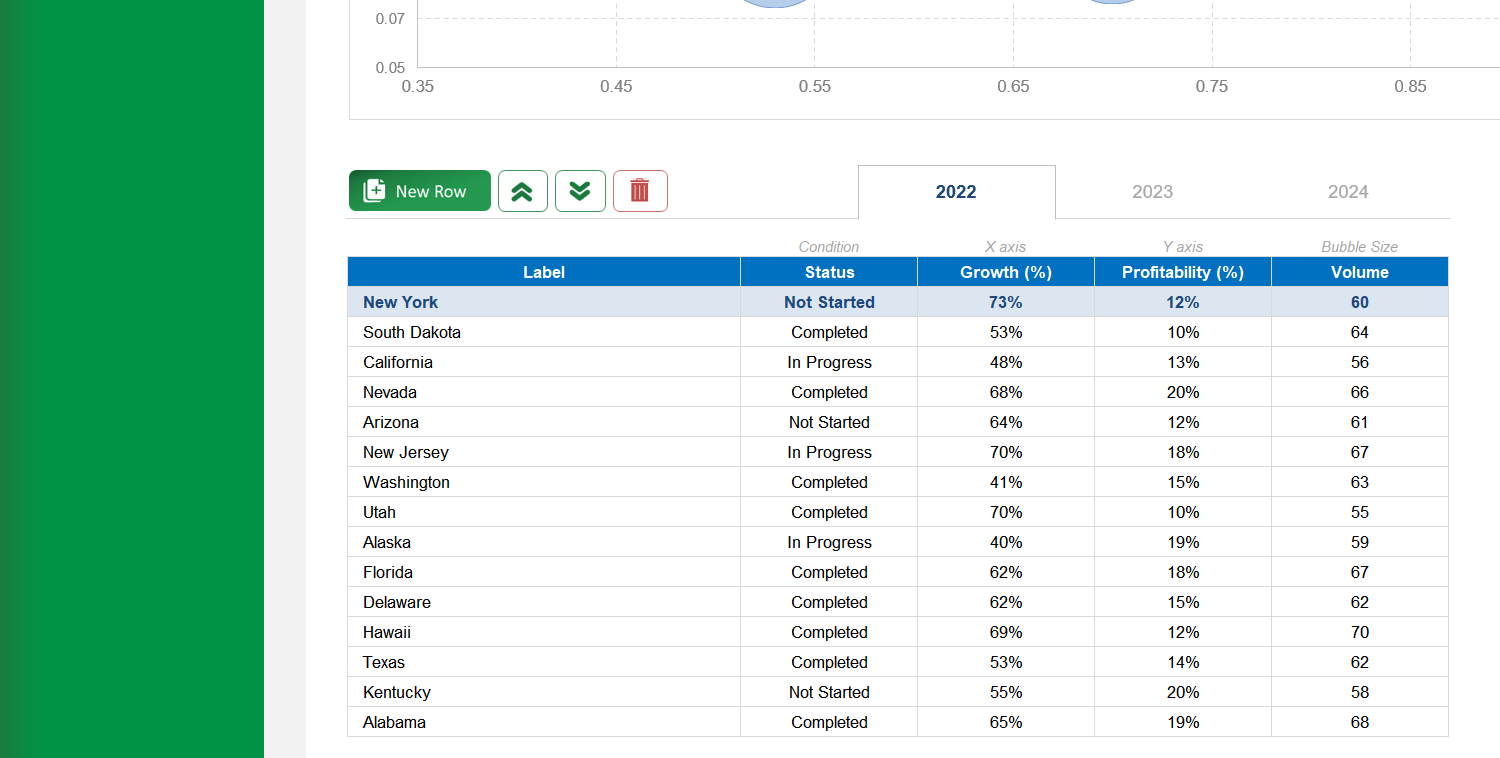Move the selected row down
The image size is (1500, 758).
point(580,190)
